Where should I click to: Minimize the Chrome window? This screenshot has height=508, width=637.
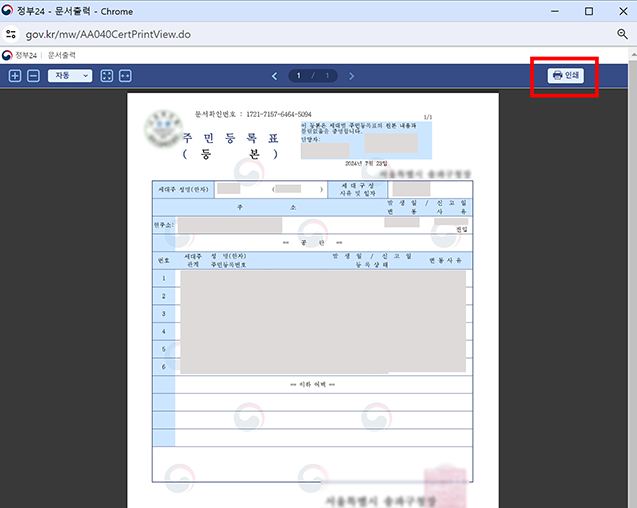point(555,11)
